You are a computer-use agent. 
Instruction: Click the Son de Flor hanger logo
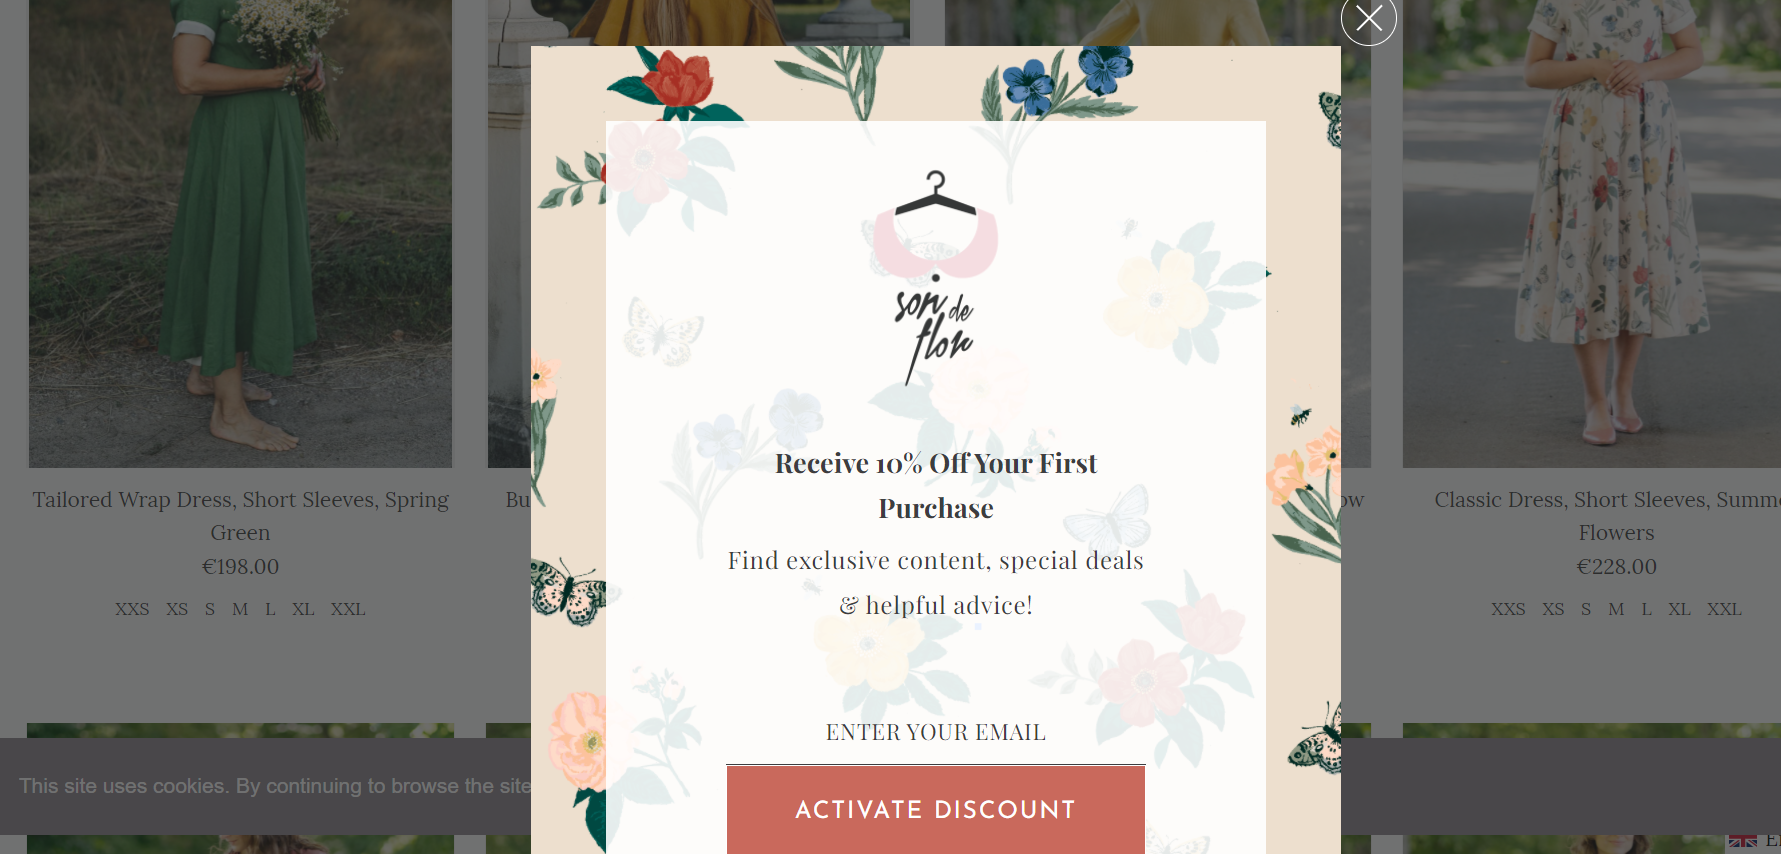(935, 277)
